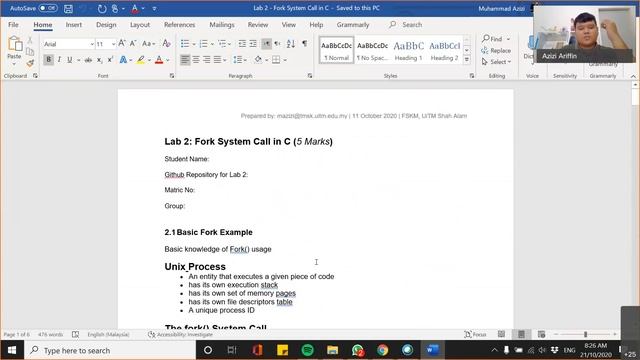Select the Format Painter brush
The width and height of the screenshot is (640, 360).
(x=30, y=63)
